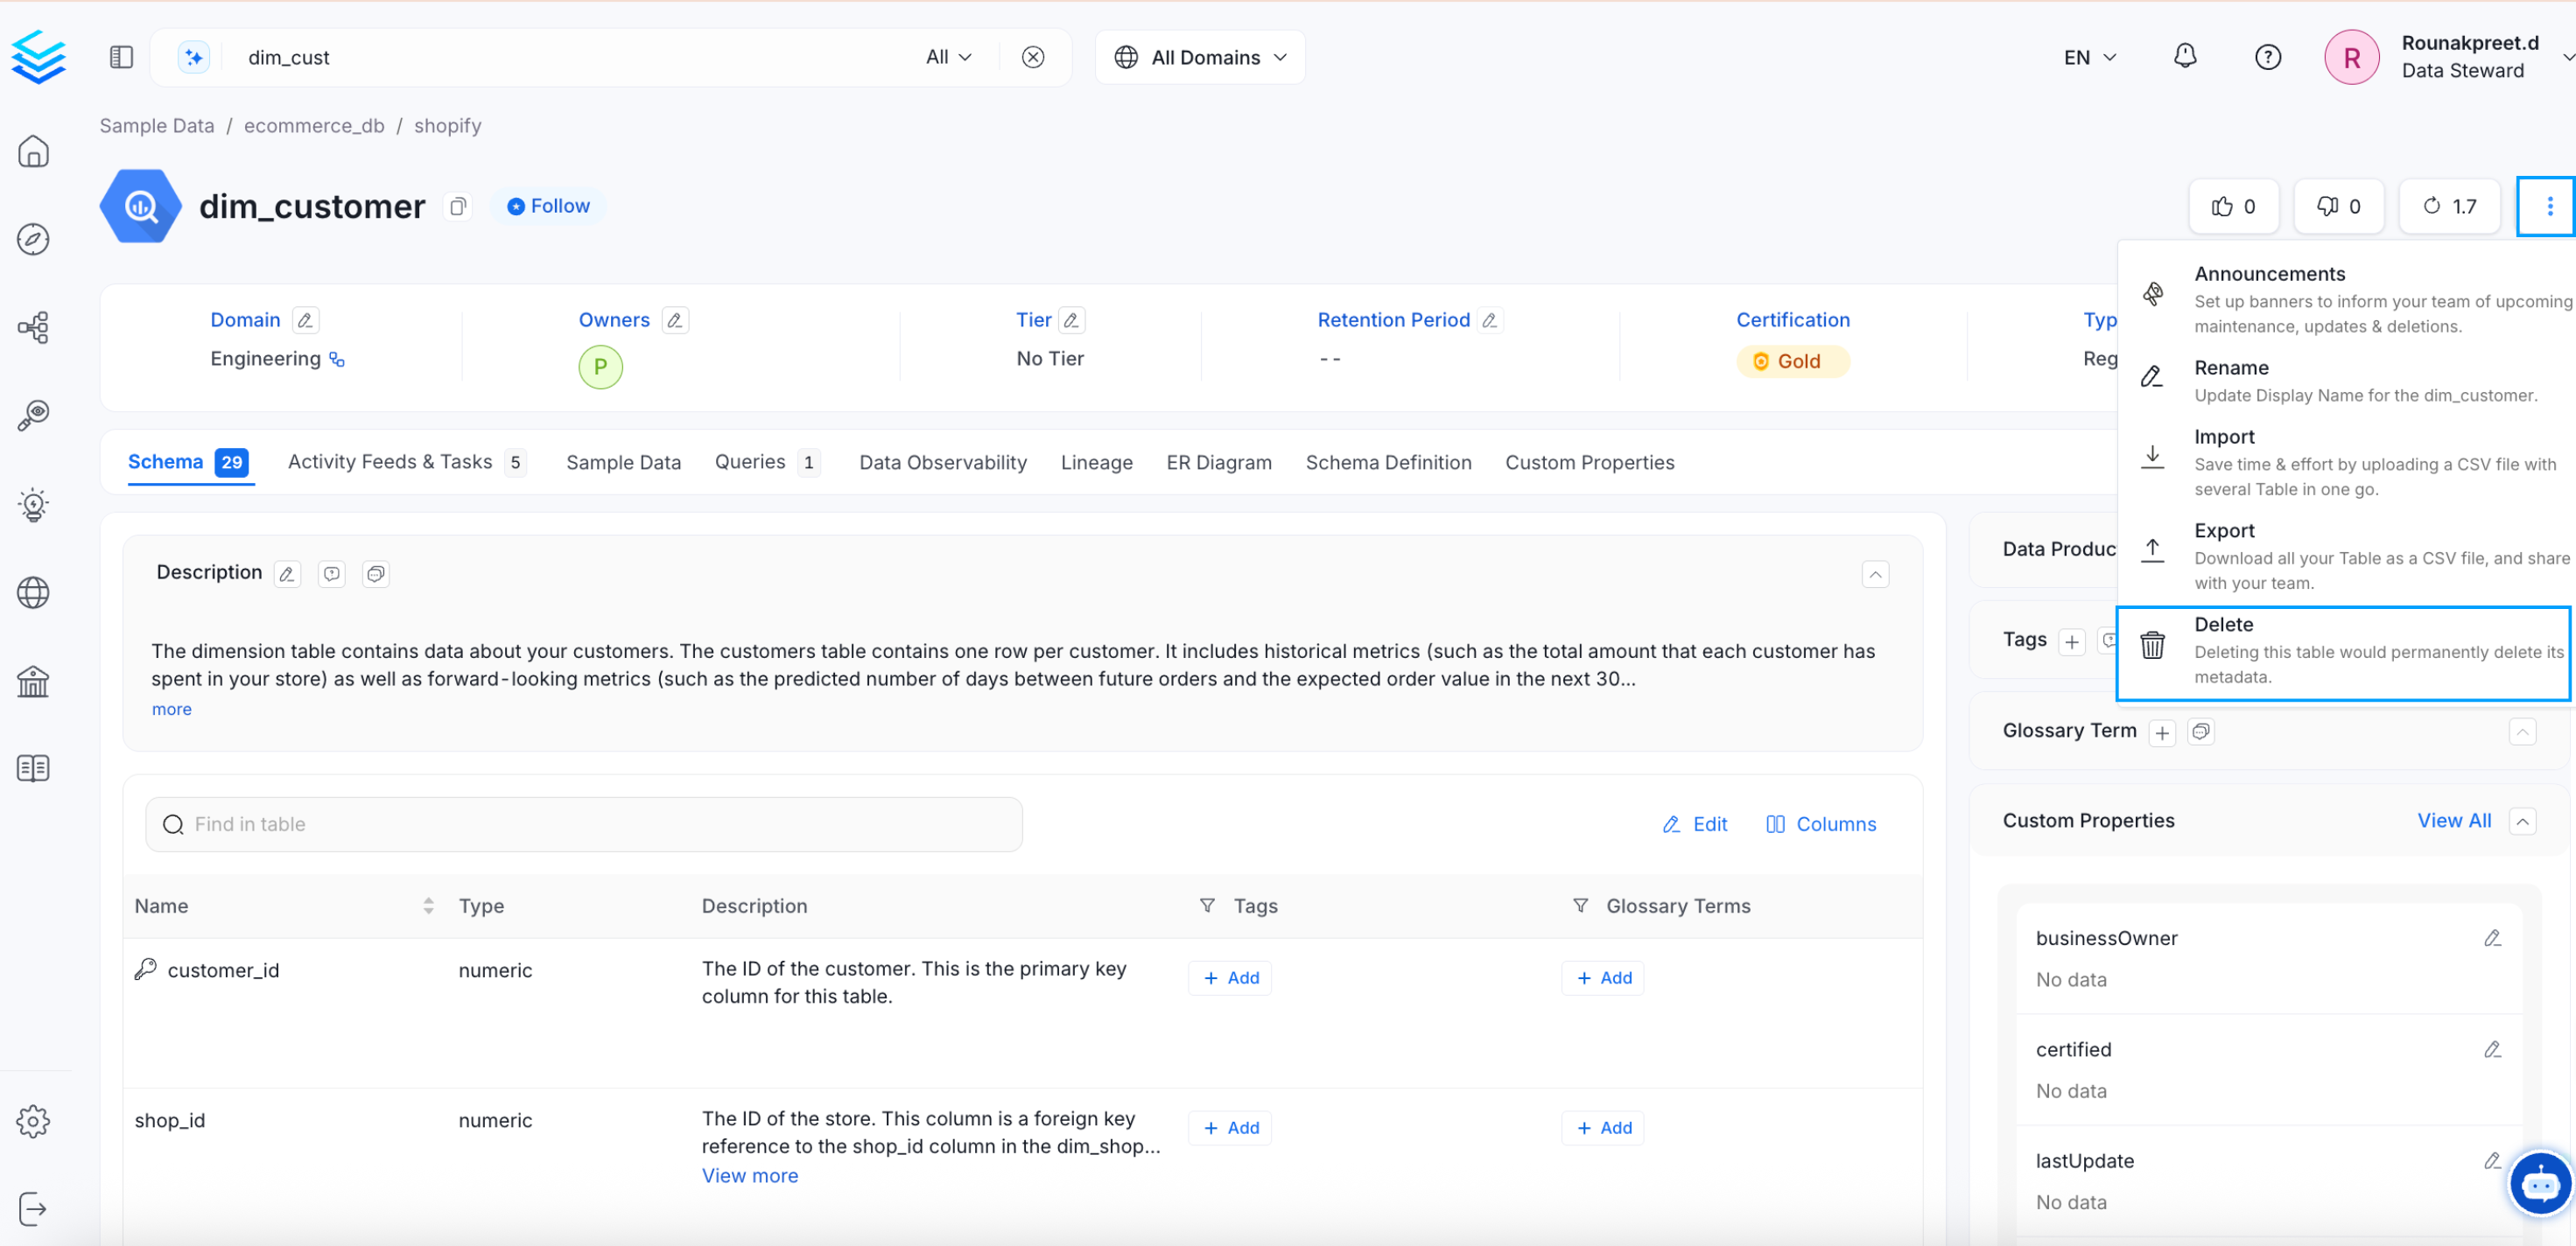Click the Tier edit pencil

click(1071, 320)
